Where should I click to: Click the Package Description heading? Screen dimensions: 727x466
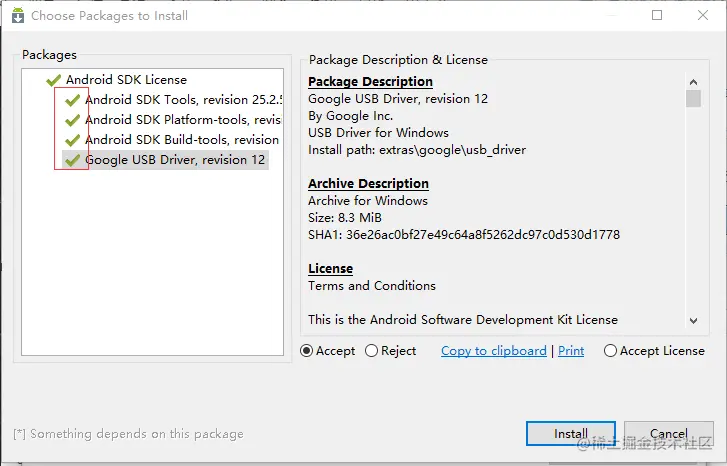click(370, 82)
